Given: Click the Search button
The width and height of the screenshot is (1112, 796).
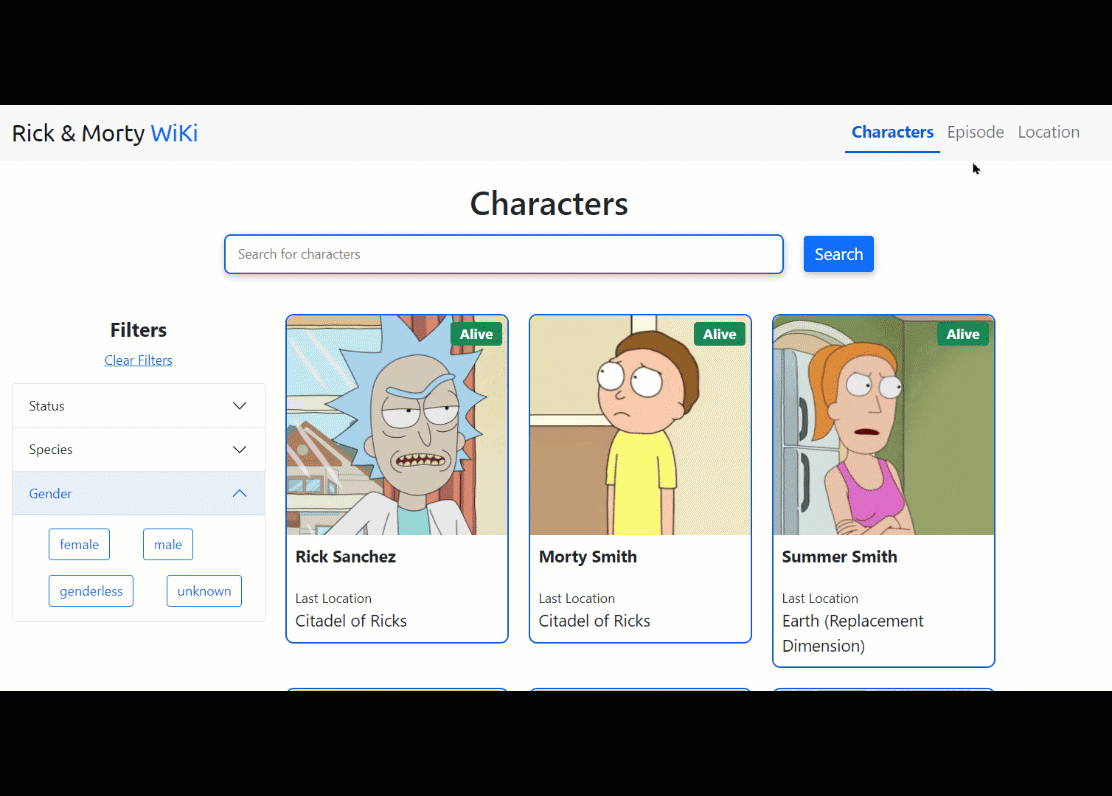Looking at the screenshot, I should [x=839, y=254].
